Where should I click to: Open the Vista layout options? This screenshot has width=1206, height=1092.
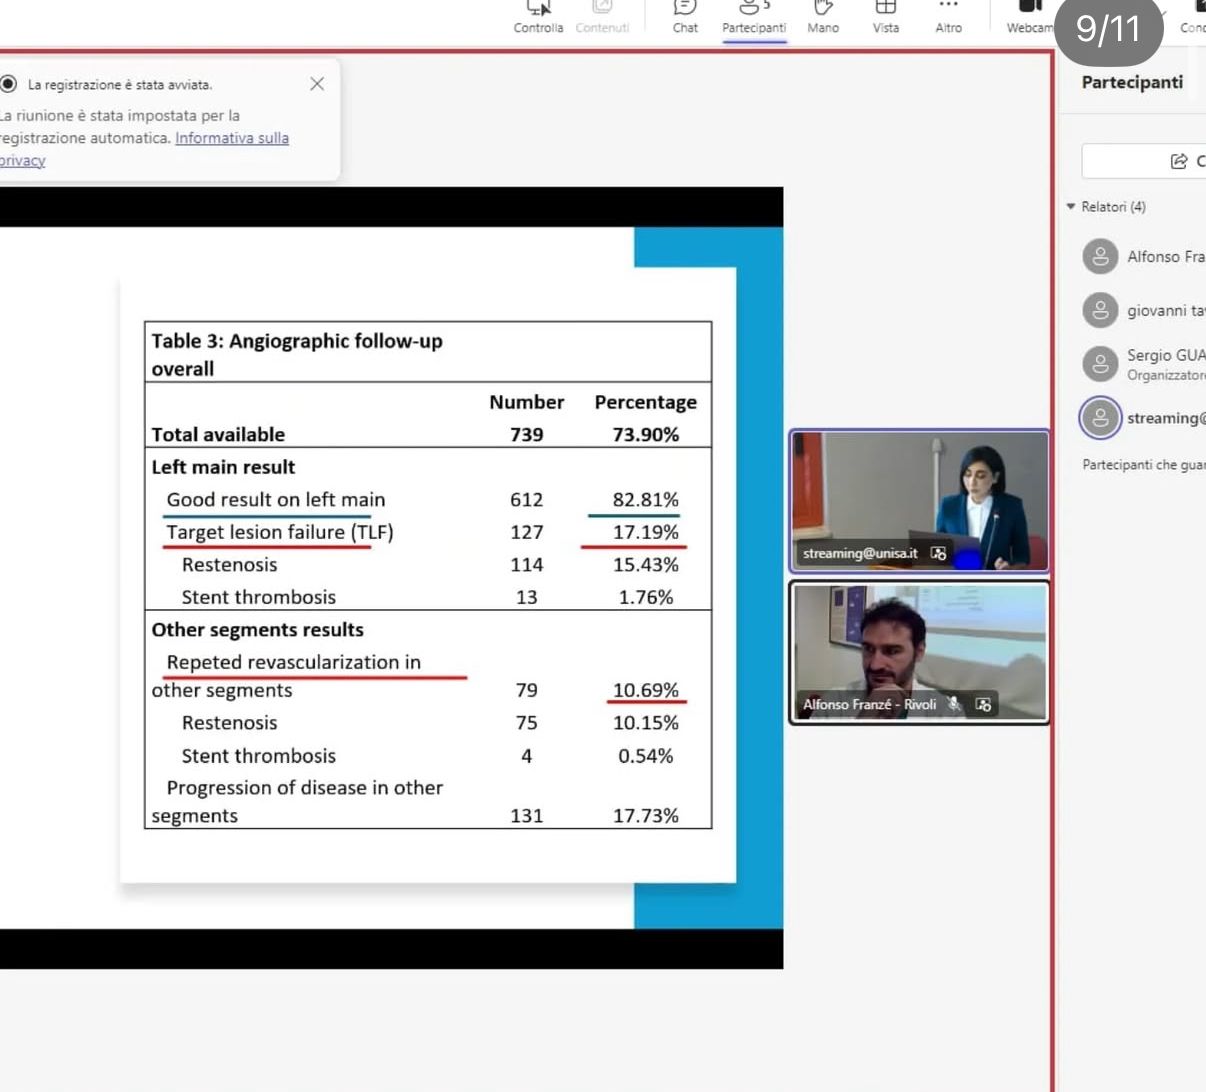click(x=885, y=17)
